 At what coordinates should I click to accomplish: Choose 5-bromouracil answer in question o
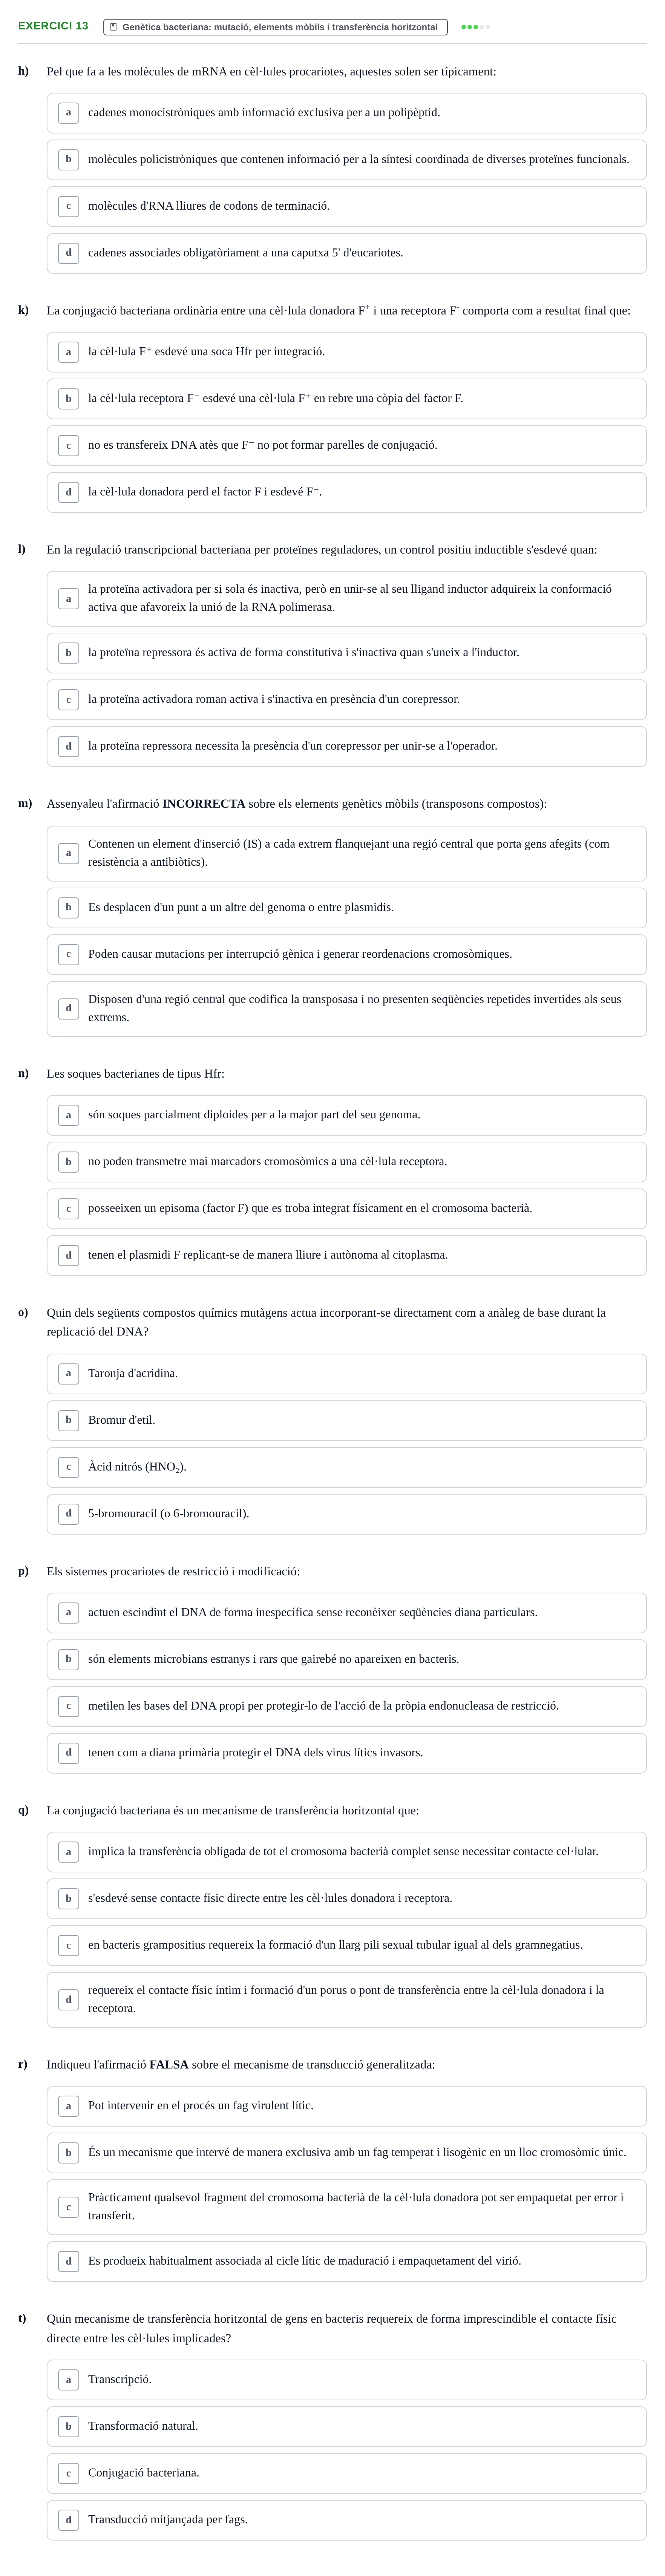coord(346,1514)
